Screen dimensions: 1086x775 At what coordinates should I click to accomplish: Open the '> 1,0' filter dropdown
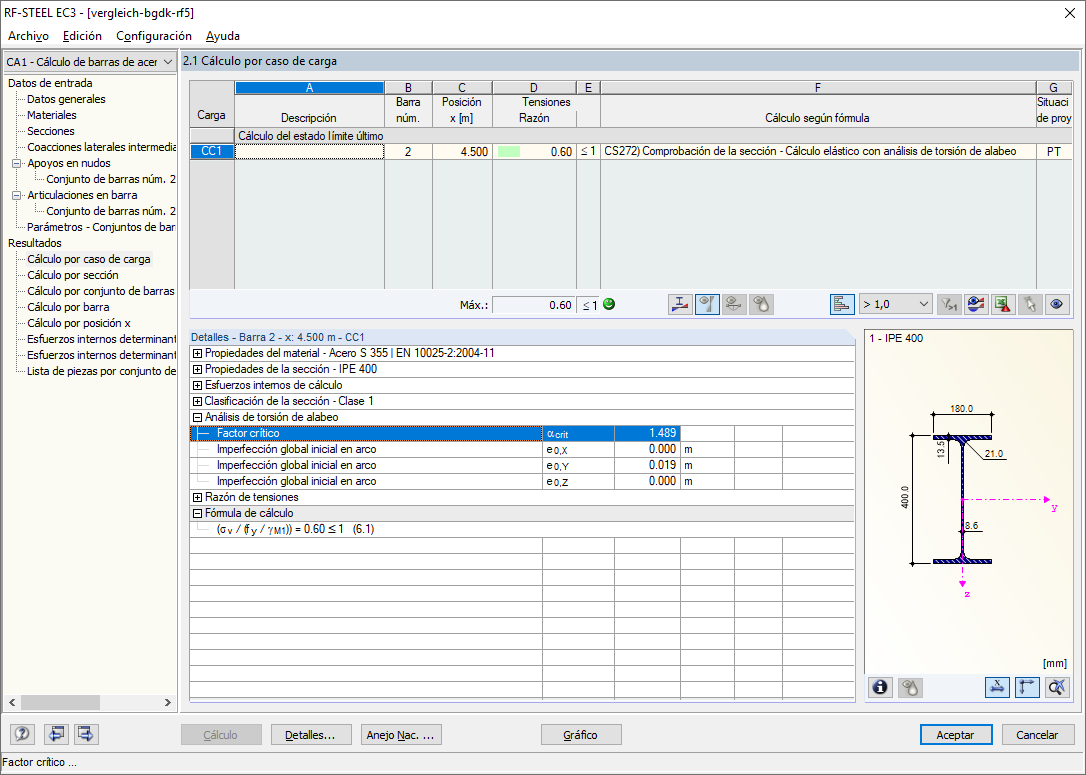pos(896,304)
